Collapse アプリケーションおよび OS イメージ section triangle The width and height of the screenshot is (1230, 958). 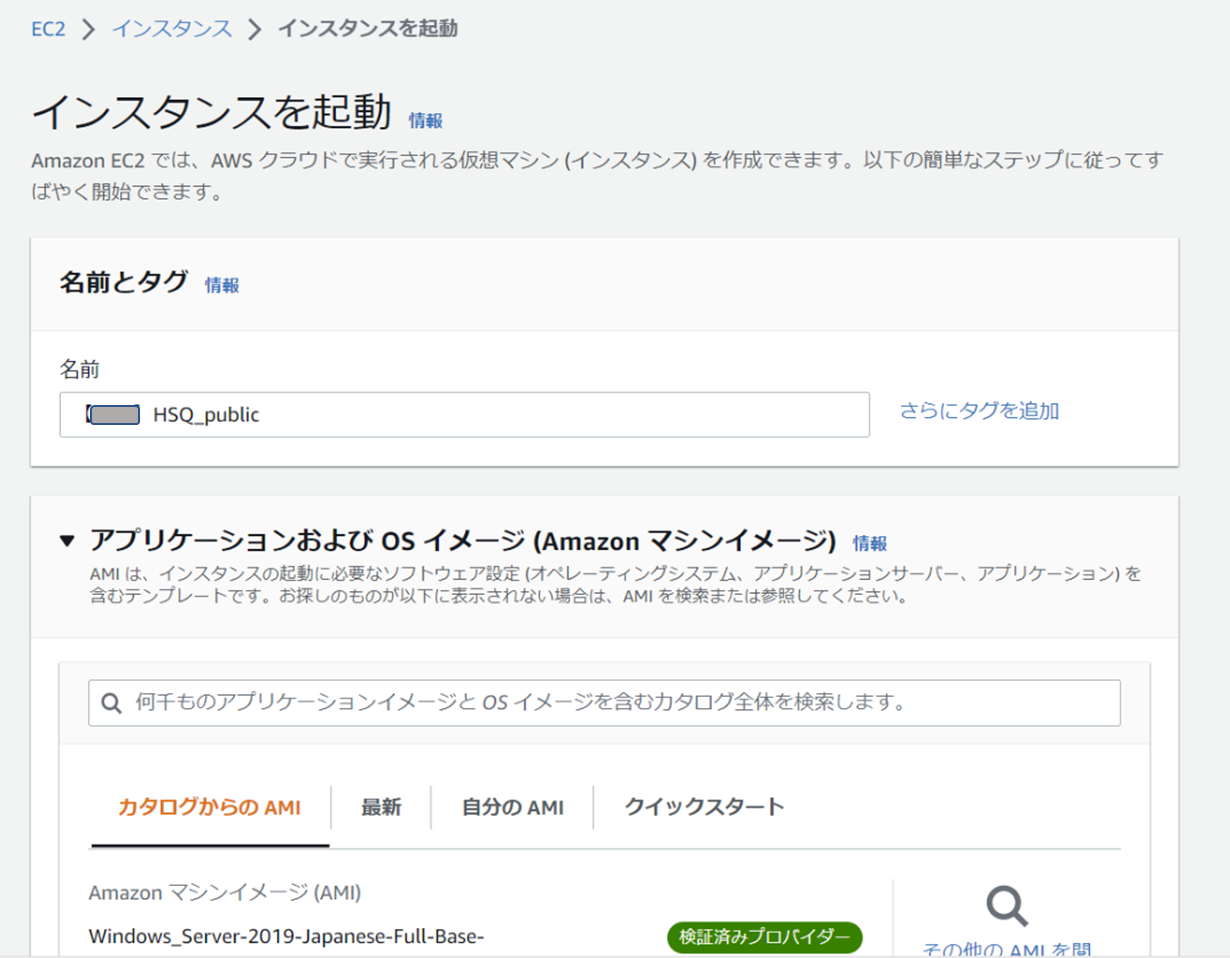(x=67, y=541)
